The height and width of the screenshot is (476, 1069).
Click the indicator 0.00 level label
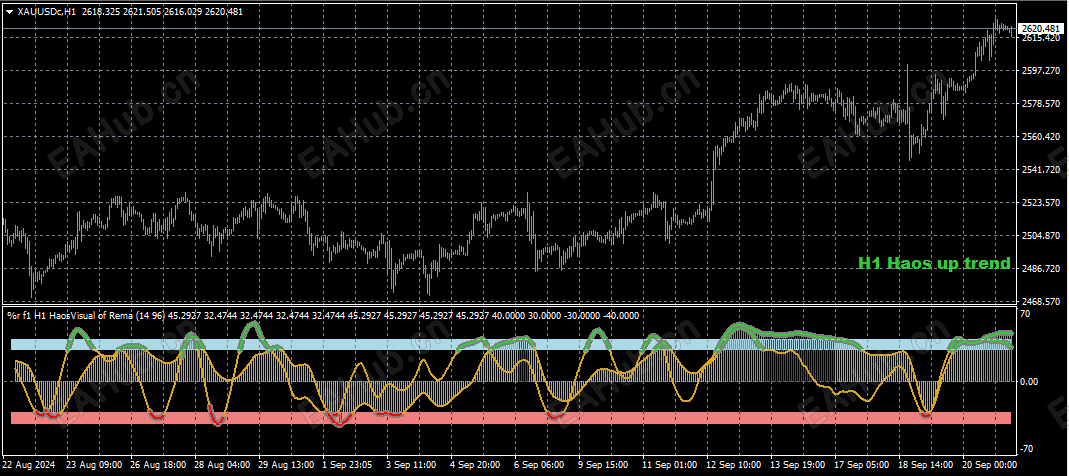1028,381
